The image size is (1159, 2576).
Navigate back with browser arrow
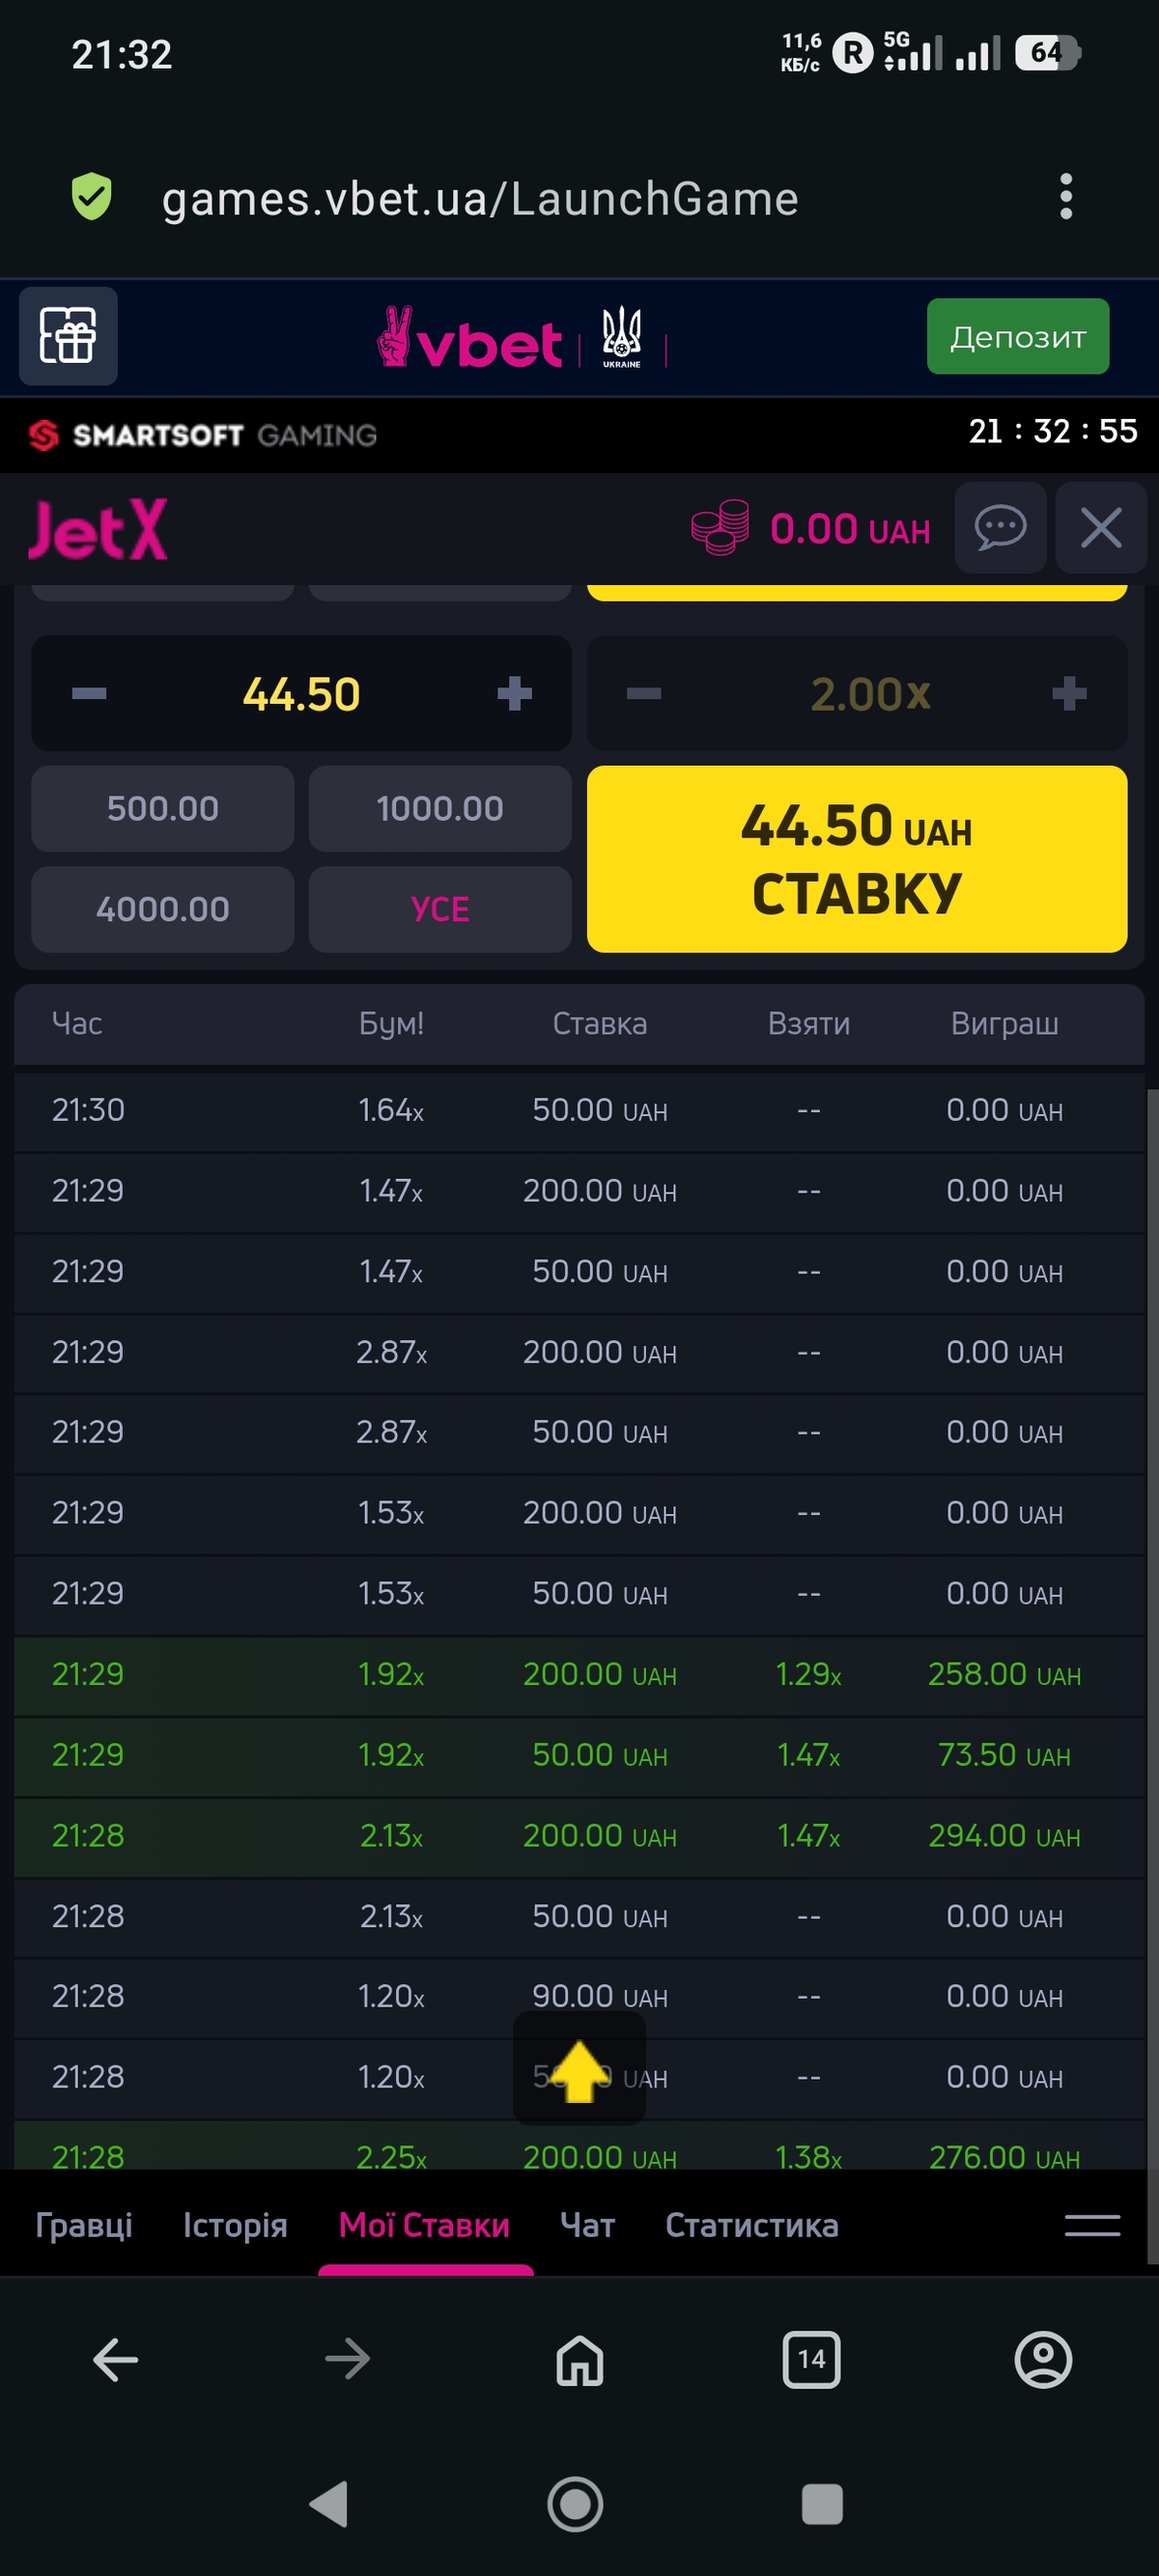pyautogui.click(x=116, y=2360)
